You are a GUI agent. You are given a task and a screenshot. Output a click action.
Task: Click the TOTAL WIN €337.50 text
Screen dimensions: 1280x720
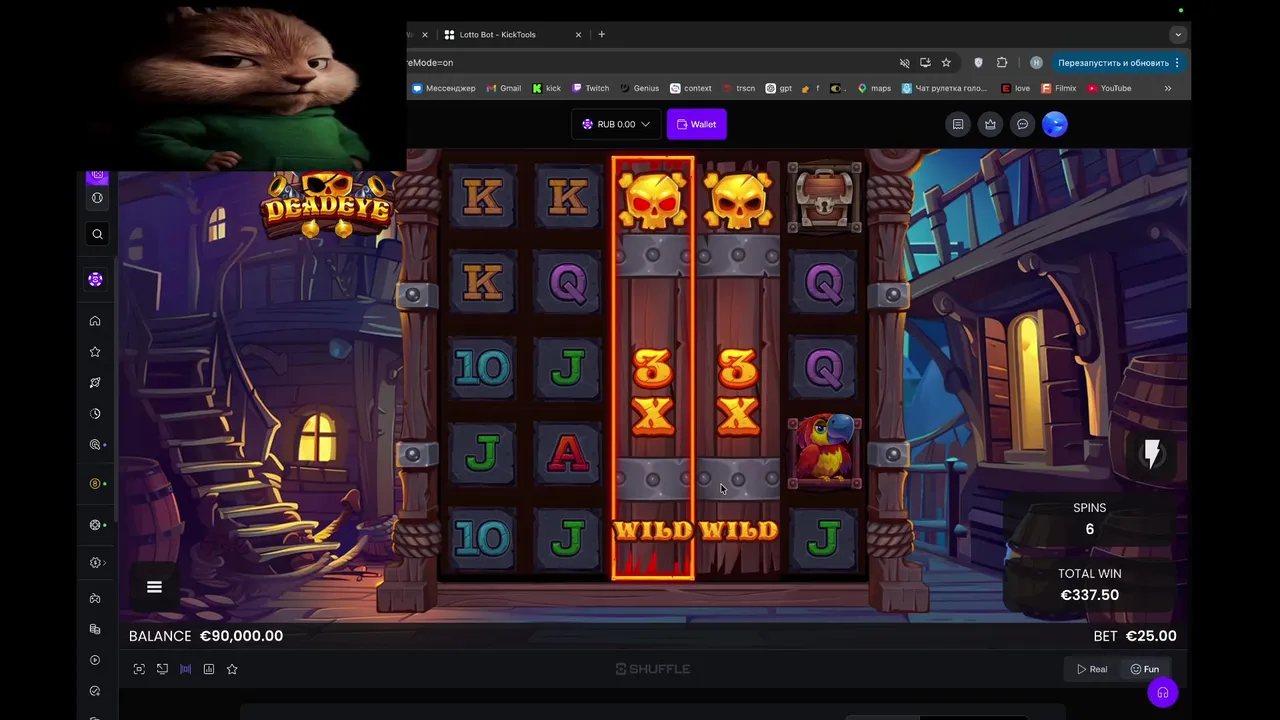[1090, 584]
